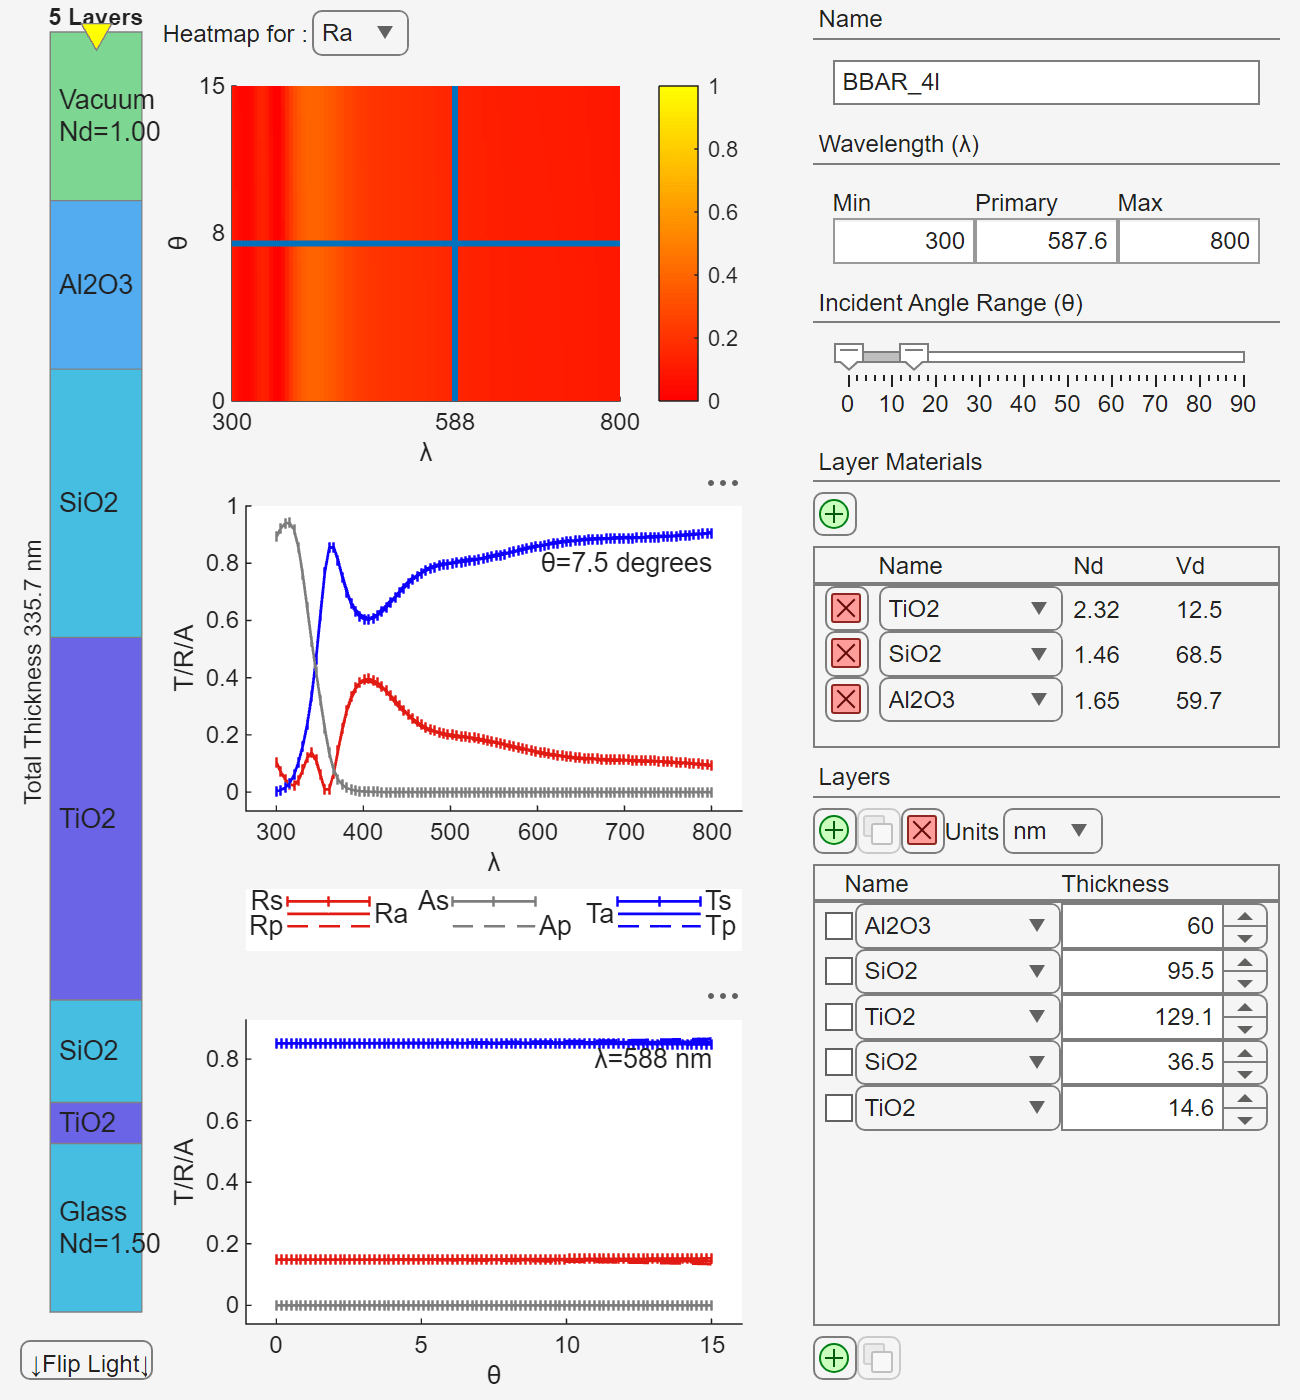1300x1400 pixels.
Task: Click the green add material icon
Action: pos(834,514)
